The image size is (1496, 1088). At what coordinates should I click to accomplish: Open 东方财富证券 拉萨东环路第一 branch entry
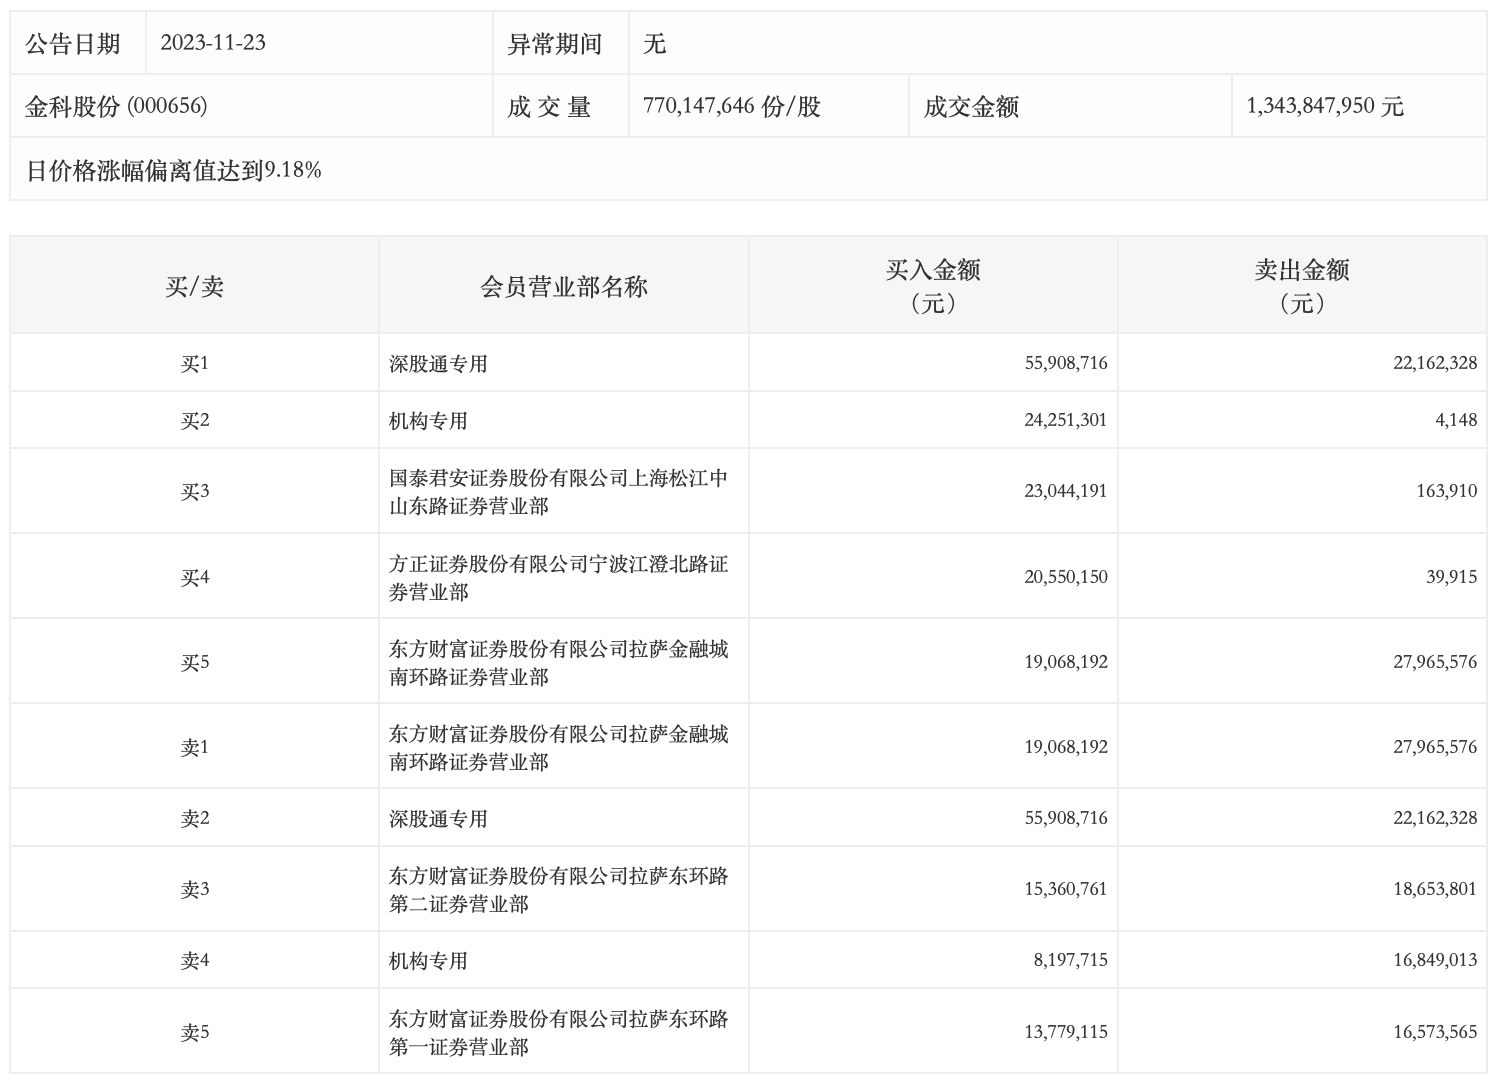558,1033
